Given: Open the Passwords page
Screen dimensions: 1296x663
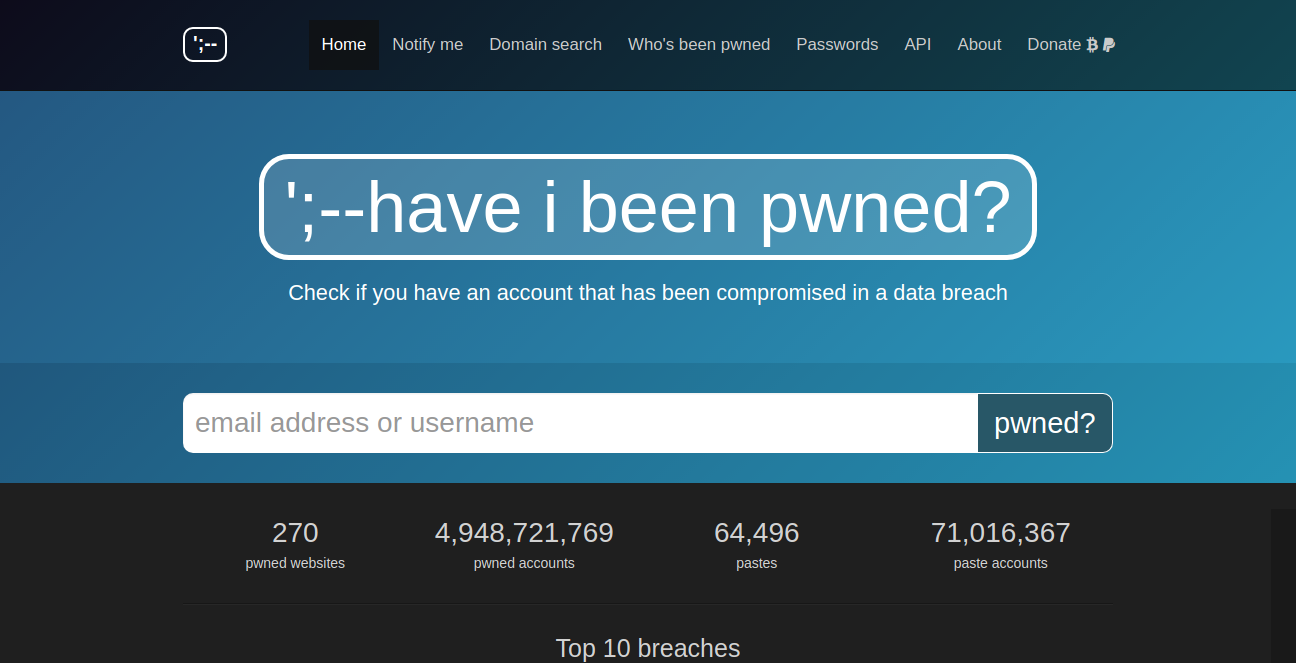Looking at the screenshot, I should pos(837,44).
